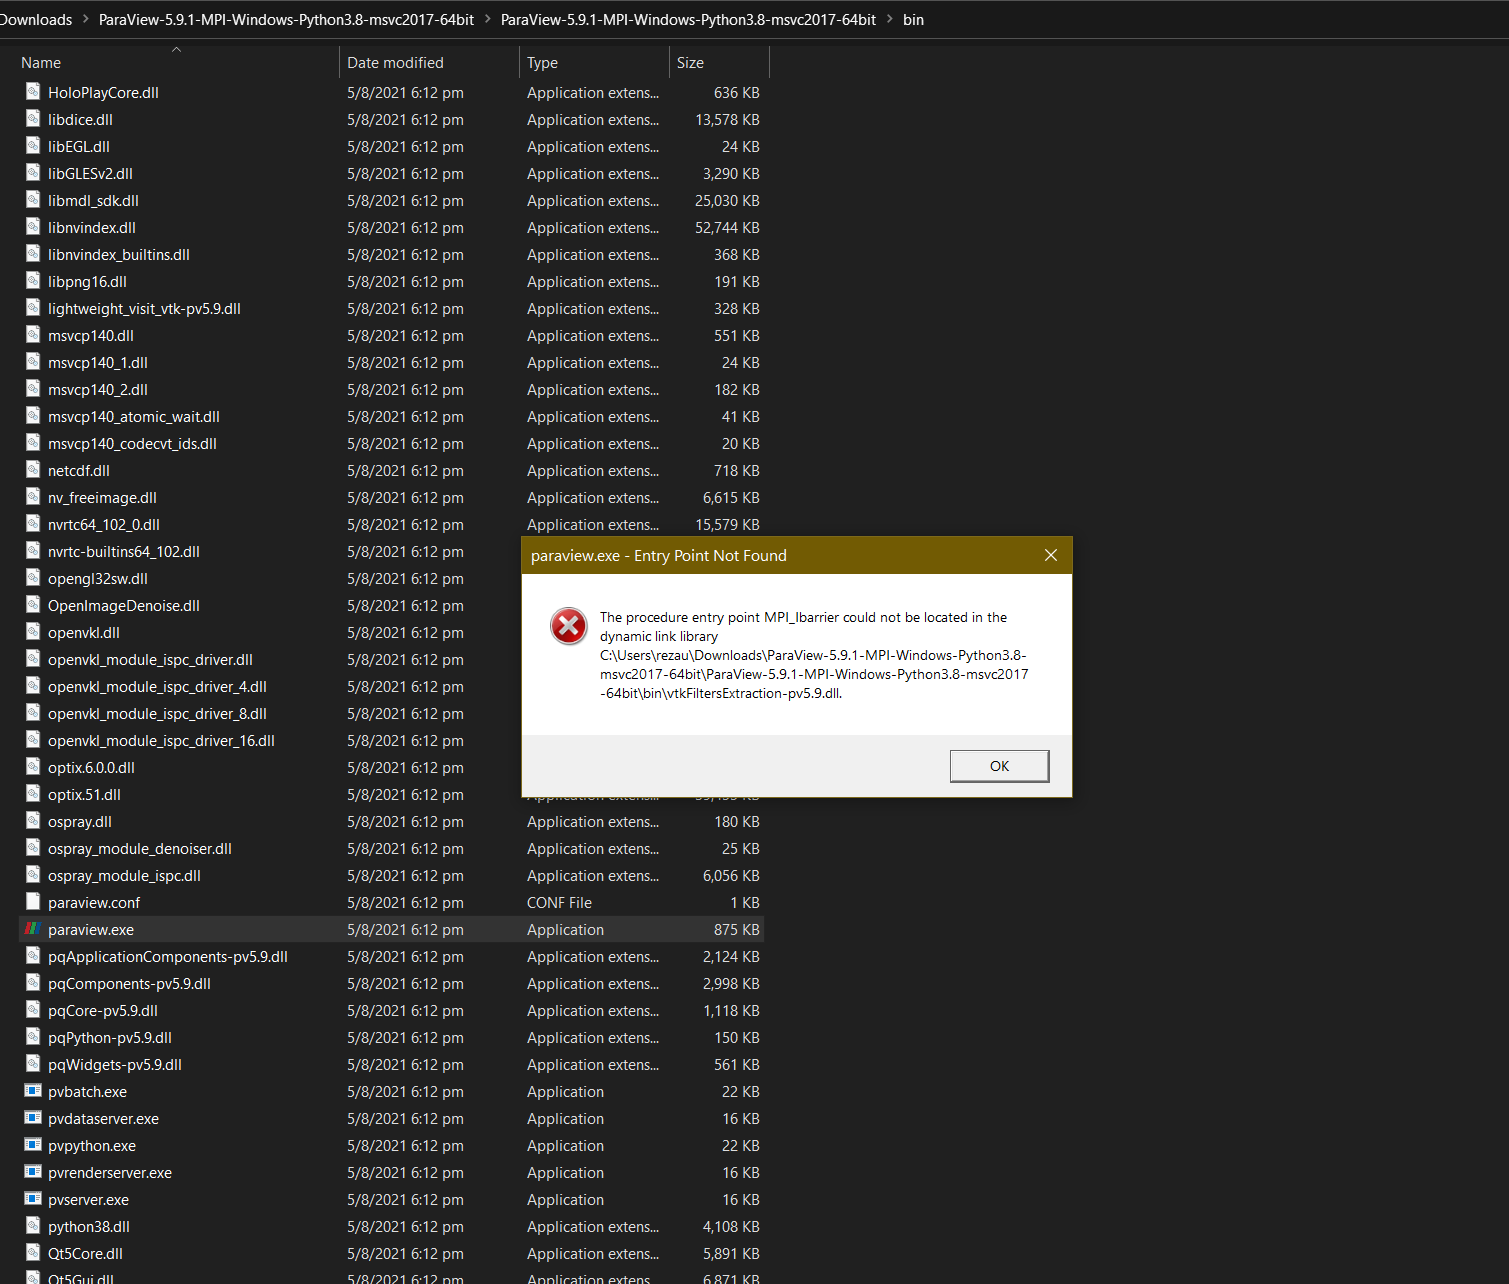Select the pvbatch.exe file icon
1509x1284 pixels.
tap(33, 1091)
